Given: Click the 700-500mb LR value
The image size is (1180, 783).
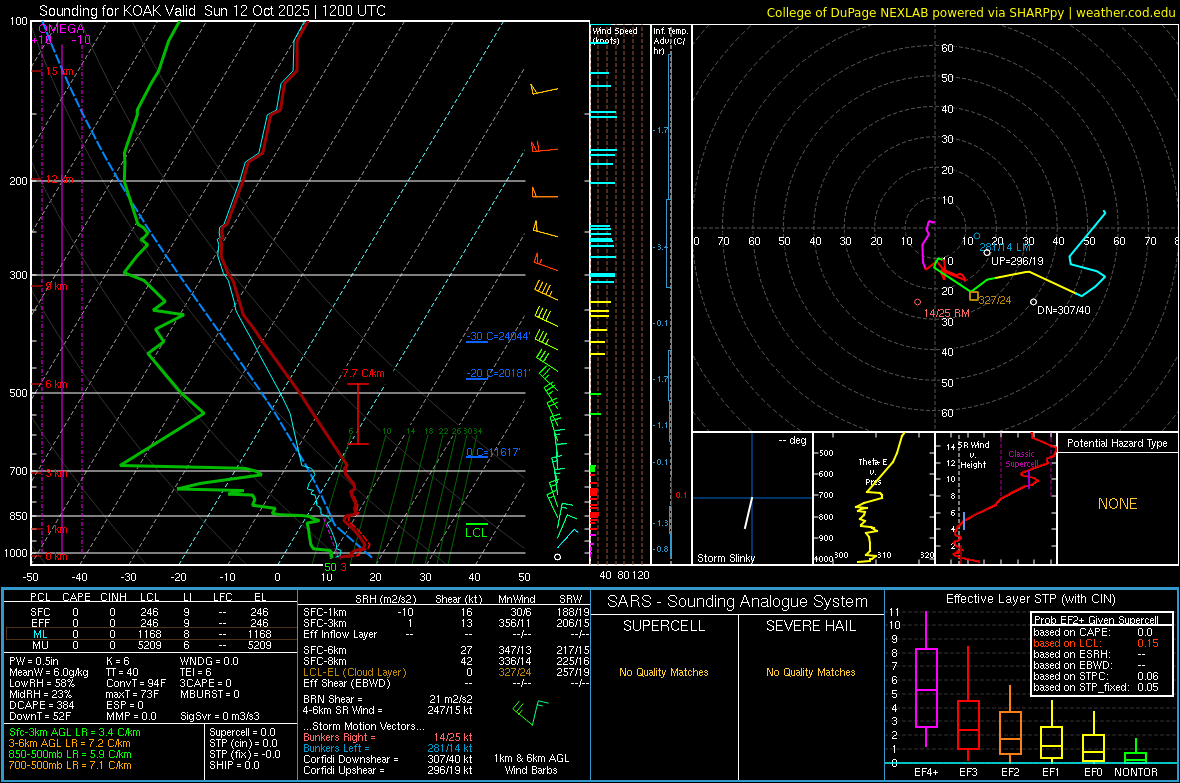Looking at the screenshot, I should 70,765.
